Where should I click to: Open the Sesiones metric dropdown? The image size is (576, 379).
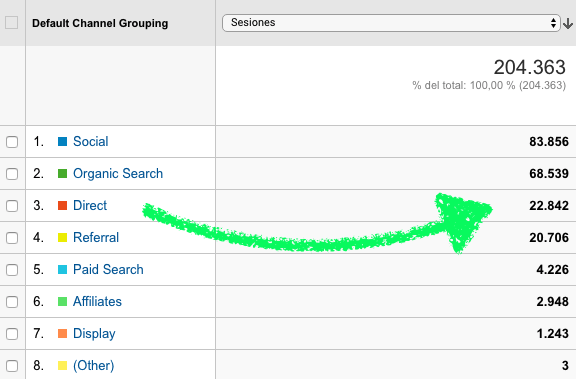(x=391, y=23)
